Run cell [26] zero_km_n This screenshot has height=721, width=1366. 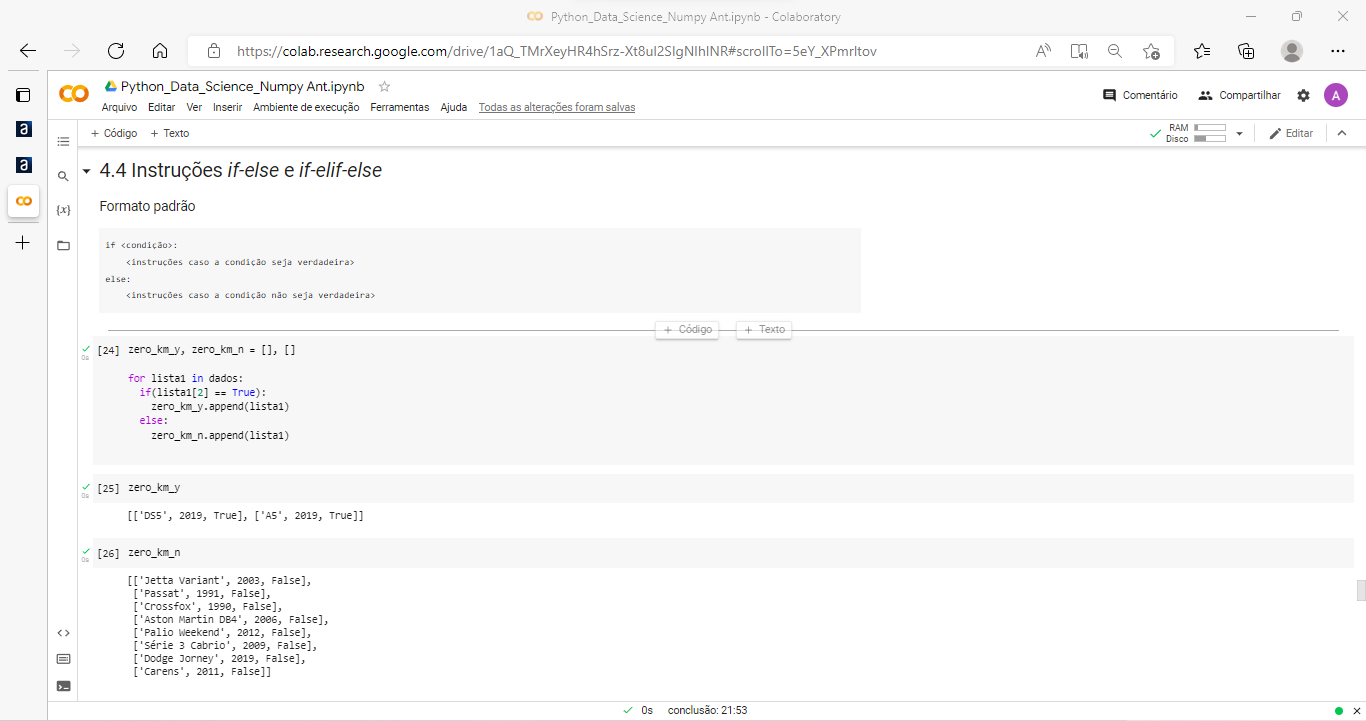[x=109, y=553]
